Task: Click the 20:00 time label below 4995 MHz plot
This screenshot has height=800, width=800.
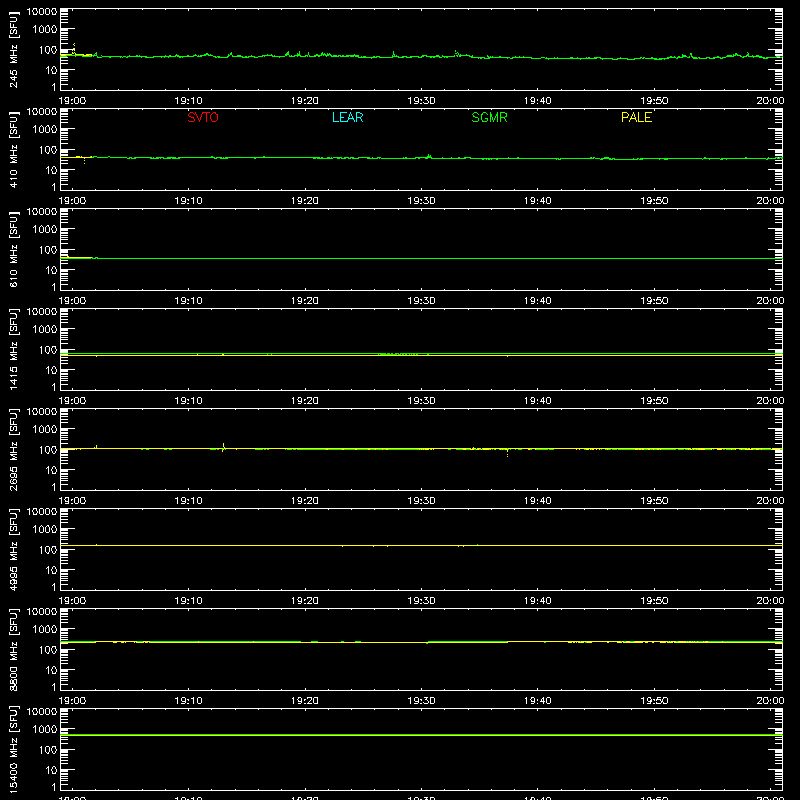Action: point(770,601)
